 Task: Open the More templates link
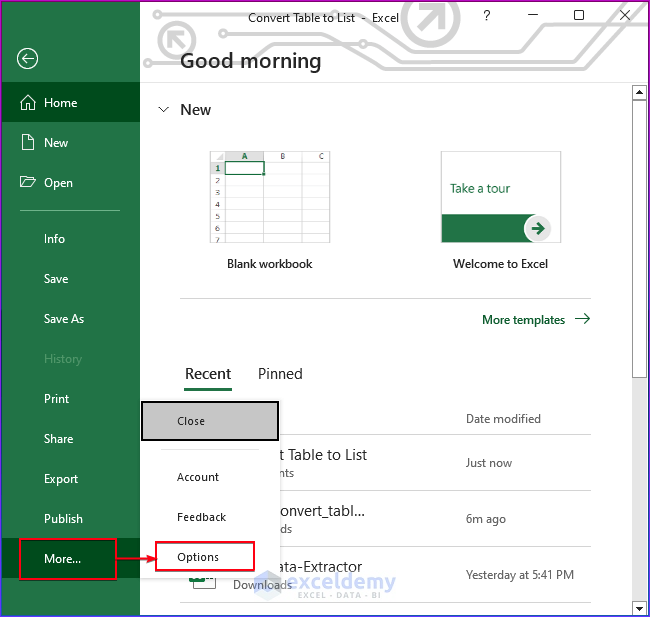click(x=523, y=320)
